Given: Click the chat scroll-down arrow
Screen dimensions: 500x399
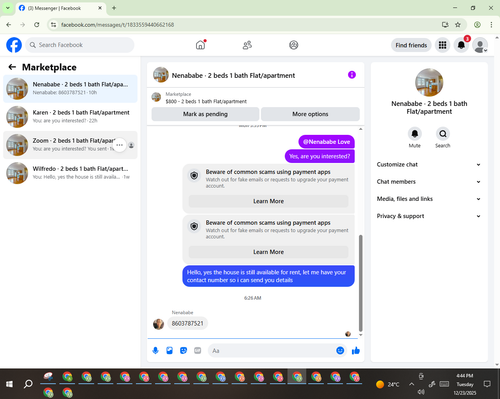Looking at the screenshot, I should tap(360, 335).
